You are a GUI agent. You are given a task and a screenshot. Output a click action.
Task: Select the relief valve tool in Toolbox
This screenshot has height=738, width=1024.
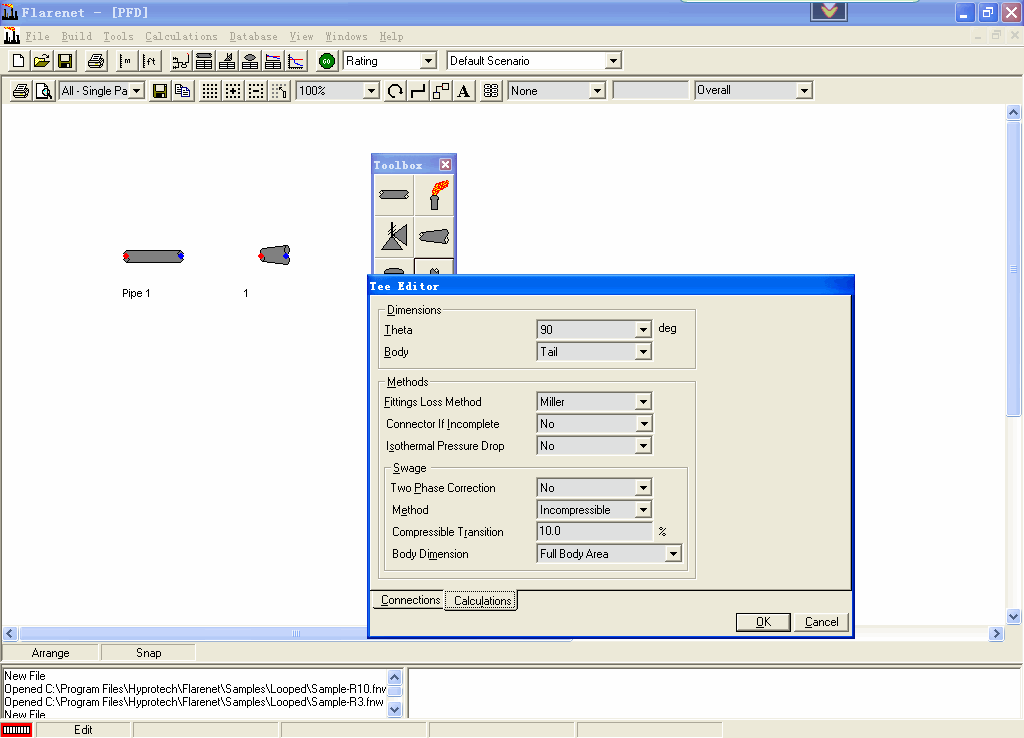394,236
